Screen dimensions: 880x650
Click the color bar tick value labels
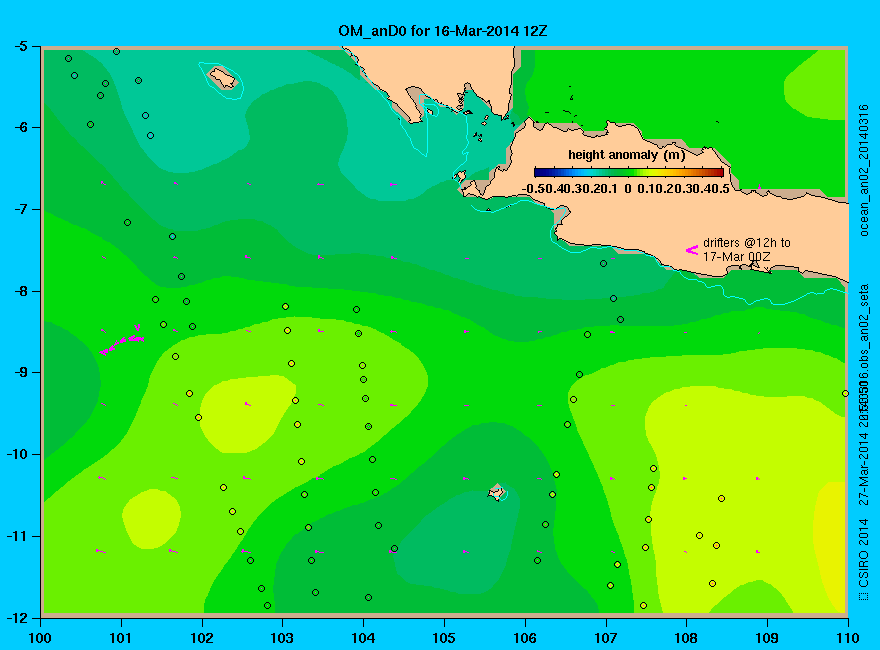coord(625,189)
